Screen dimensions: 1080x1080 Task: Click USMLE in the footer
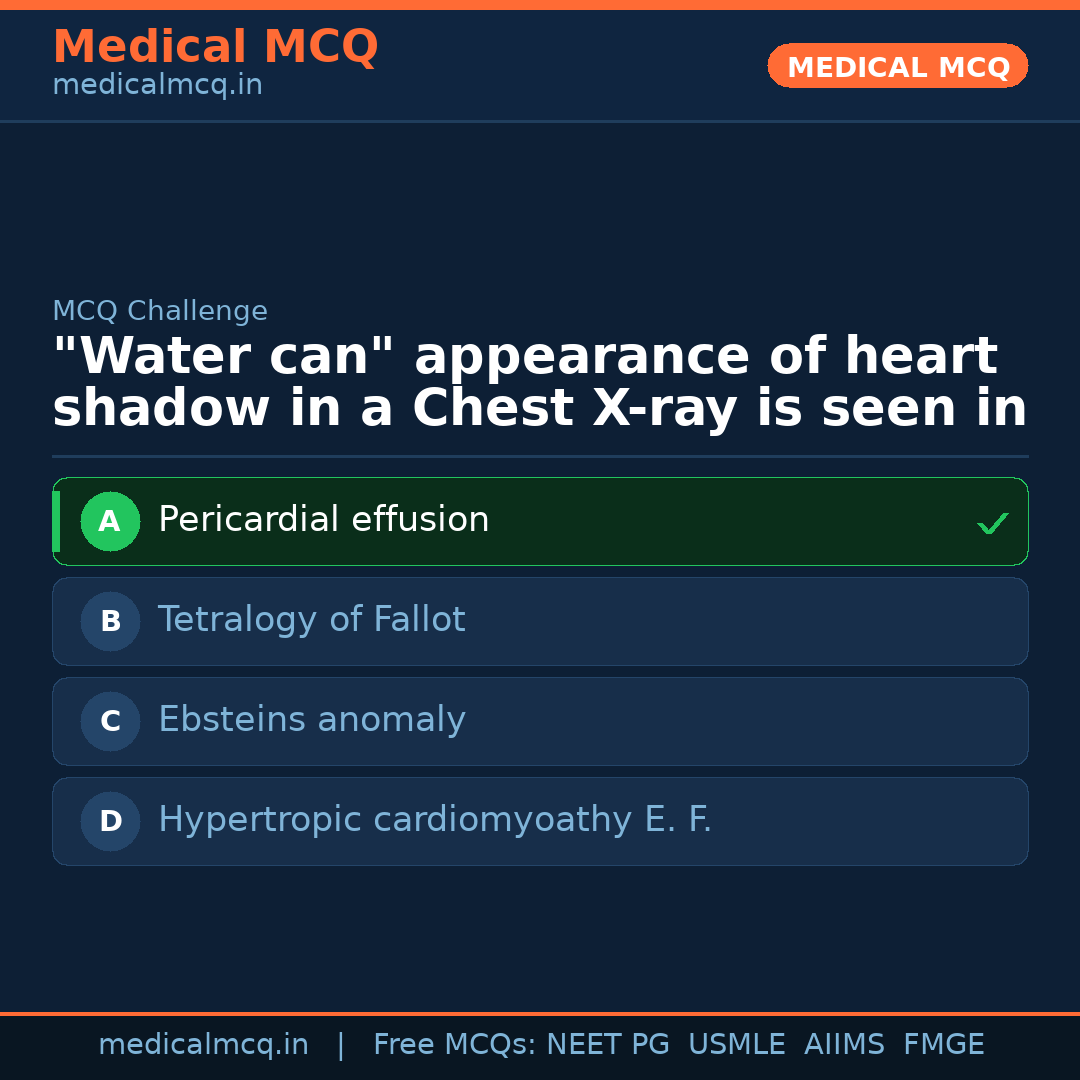736,1045
